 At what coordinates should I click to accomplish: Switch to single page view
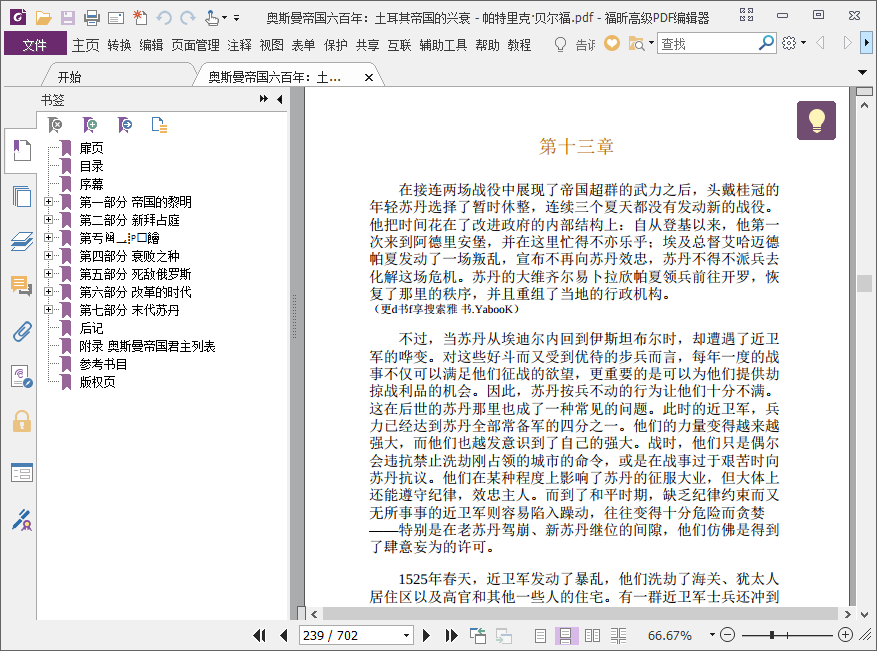pyautogui.click(x=540, y=635)
